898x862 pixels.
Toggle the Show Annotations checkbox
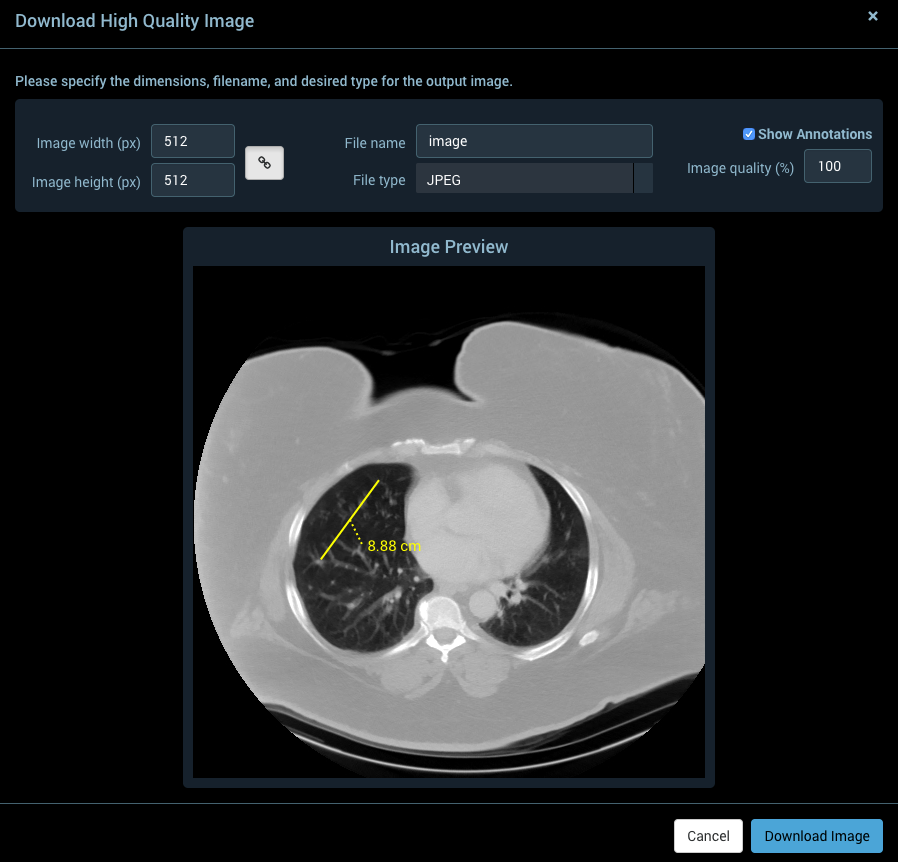pos(749,134)
